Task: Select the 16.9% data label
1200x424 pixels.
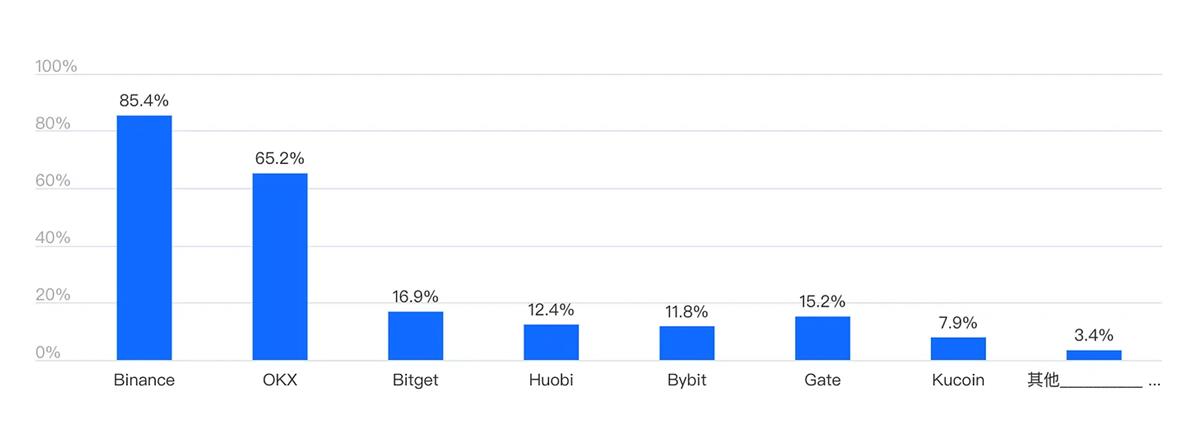Action: (415, 297)
